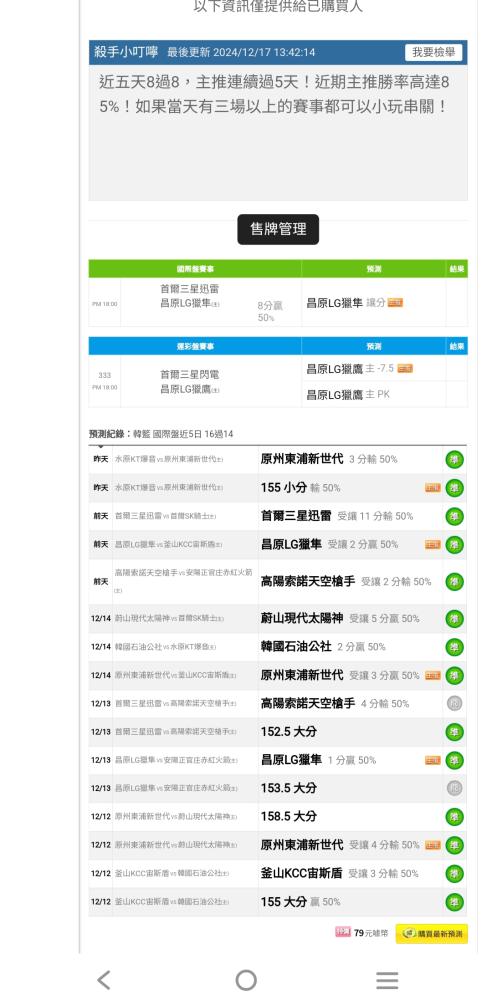Click the 韓國石油公社 2 分贏 prediction text
Screen dimensions: 492x1000
323,647
